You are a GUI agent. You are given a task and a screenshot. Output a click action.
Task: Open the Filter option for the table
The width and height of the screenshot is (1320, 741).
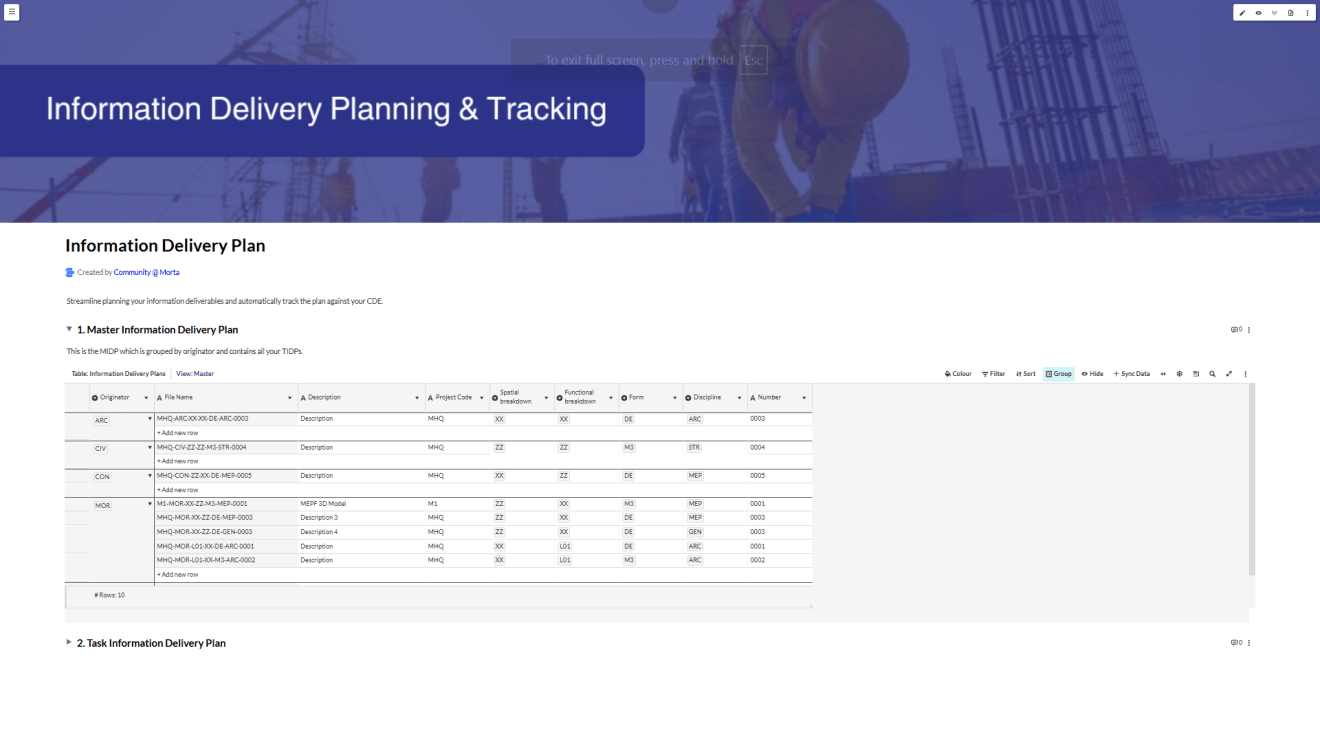993,374
